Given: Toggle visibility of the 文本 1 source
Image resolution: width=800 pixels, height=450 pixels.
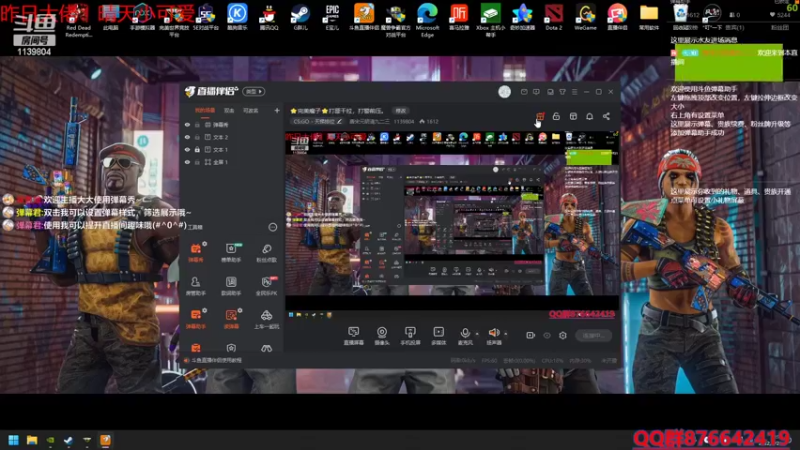Looking at the screenshot, I should [x=187, y=149].
